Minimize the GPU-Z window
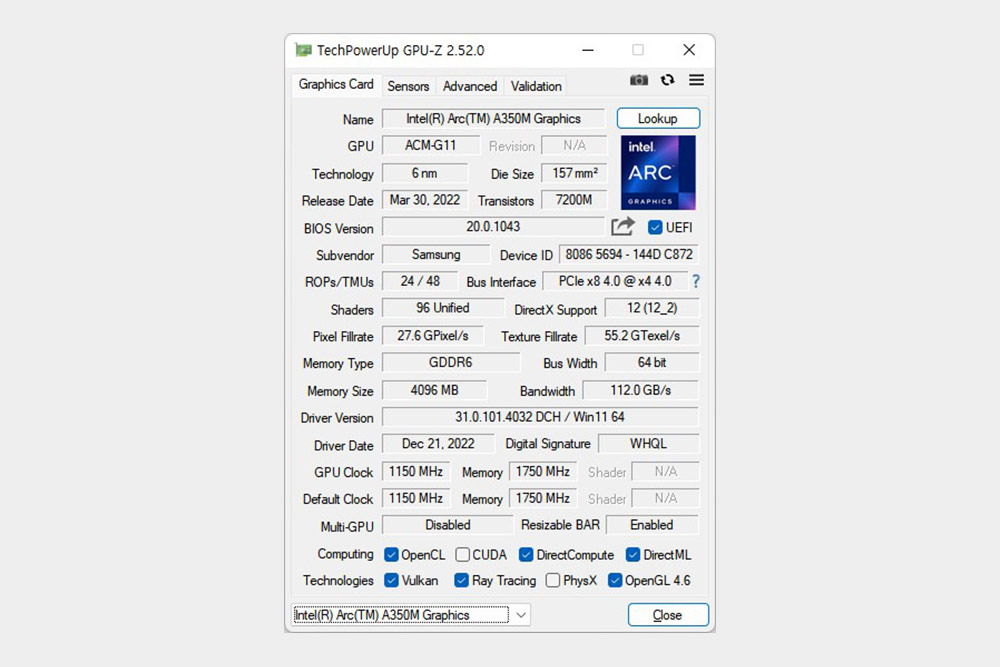The width and height of the screenshot is (1000, 667). (x=588, y=50)
